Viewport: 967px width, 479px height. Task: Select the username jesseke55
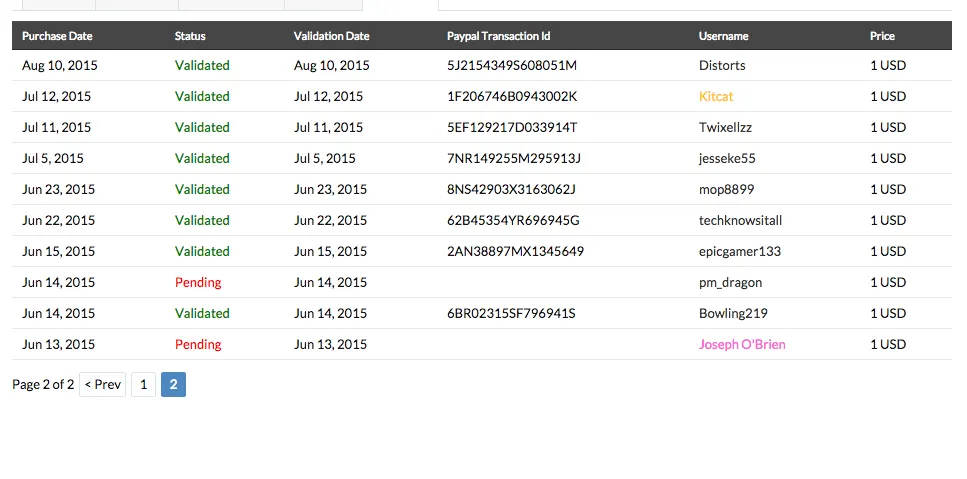point(727,158)
